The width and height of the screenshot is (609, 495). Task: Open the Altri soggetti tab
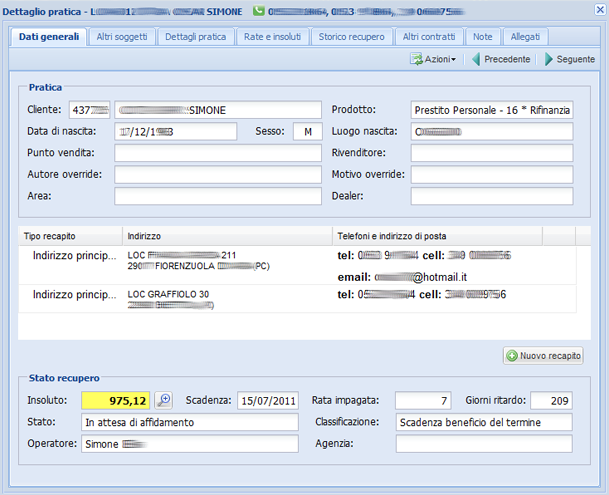[x=122, y=37]
